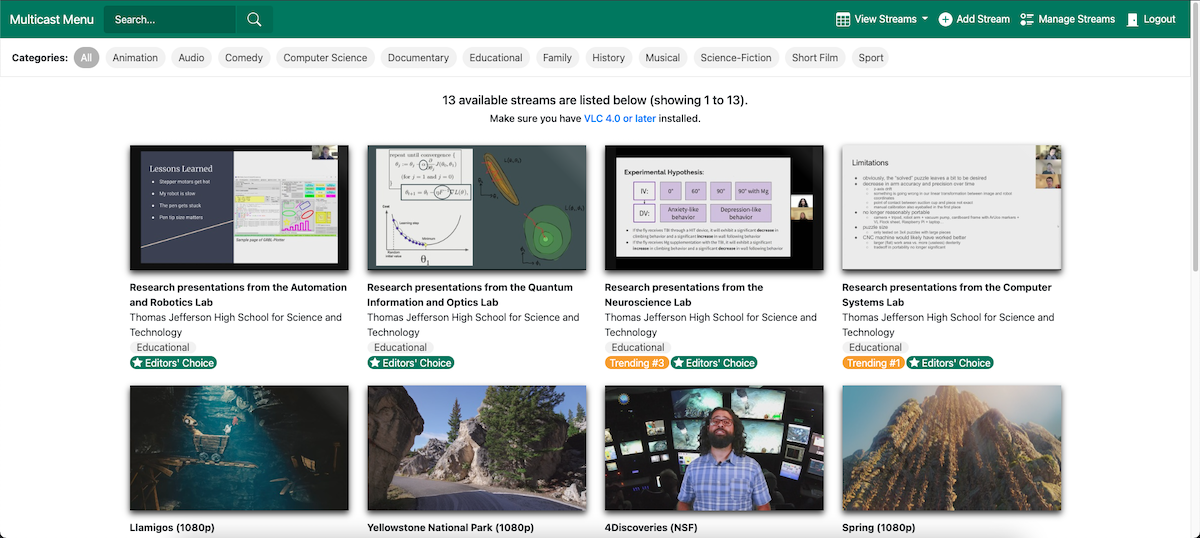Click the View Streams grid icon
Viewport: 1200px width, 538px height.
pos(843,19)
